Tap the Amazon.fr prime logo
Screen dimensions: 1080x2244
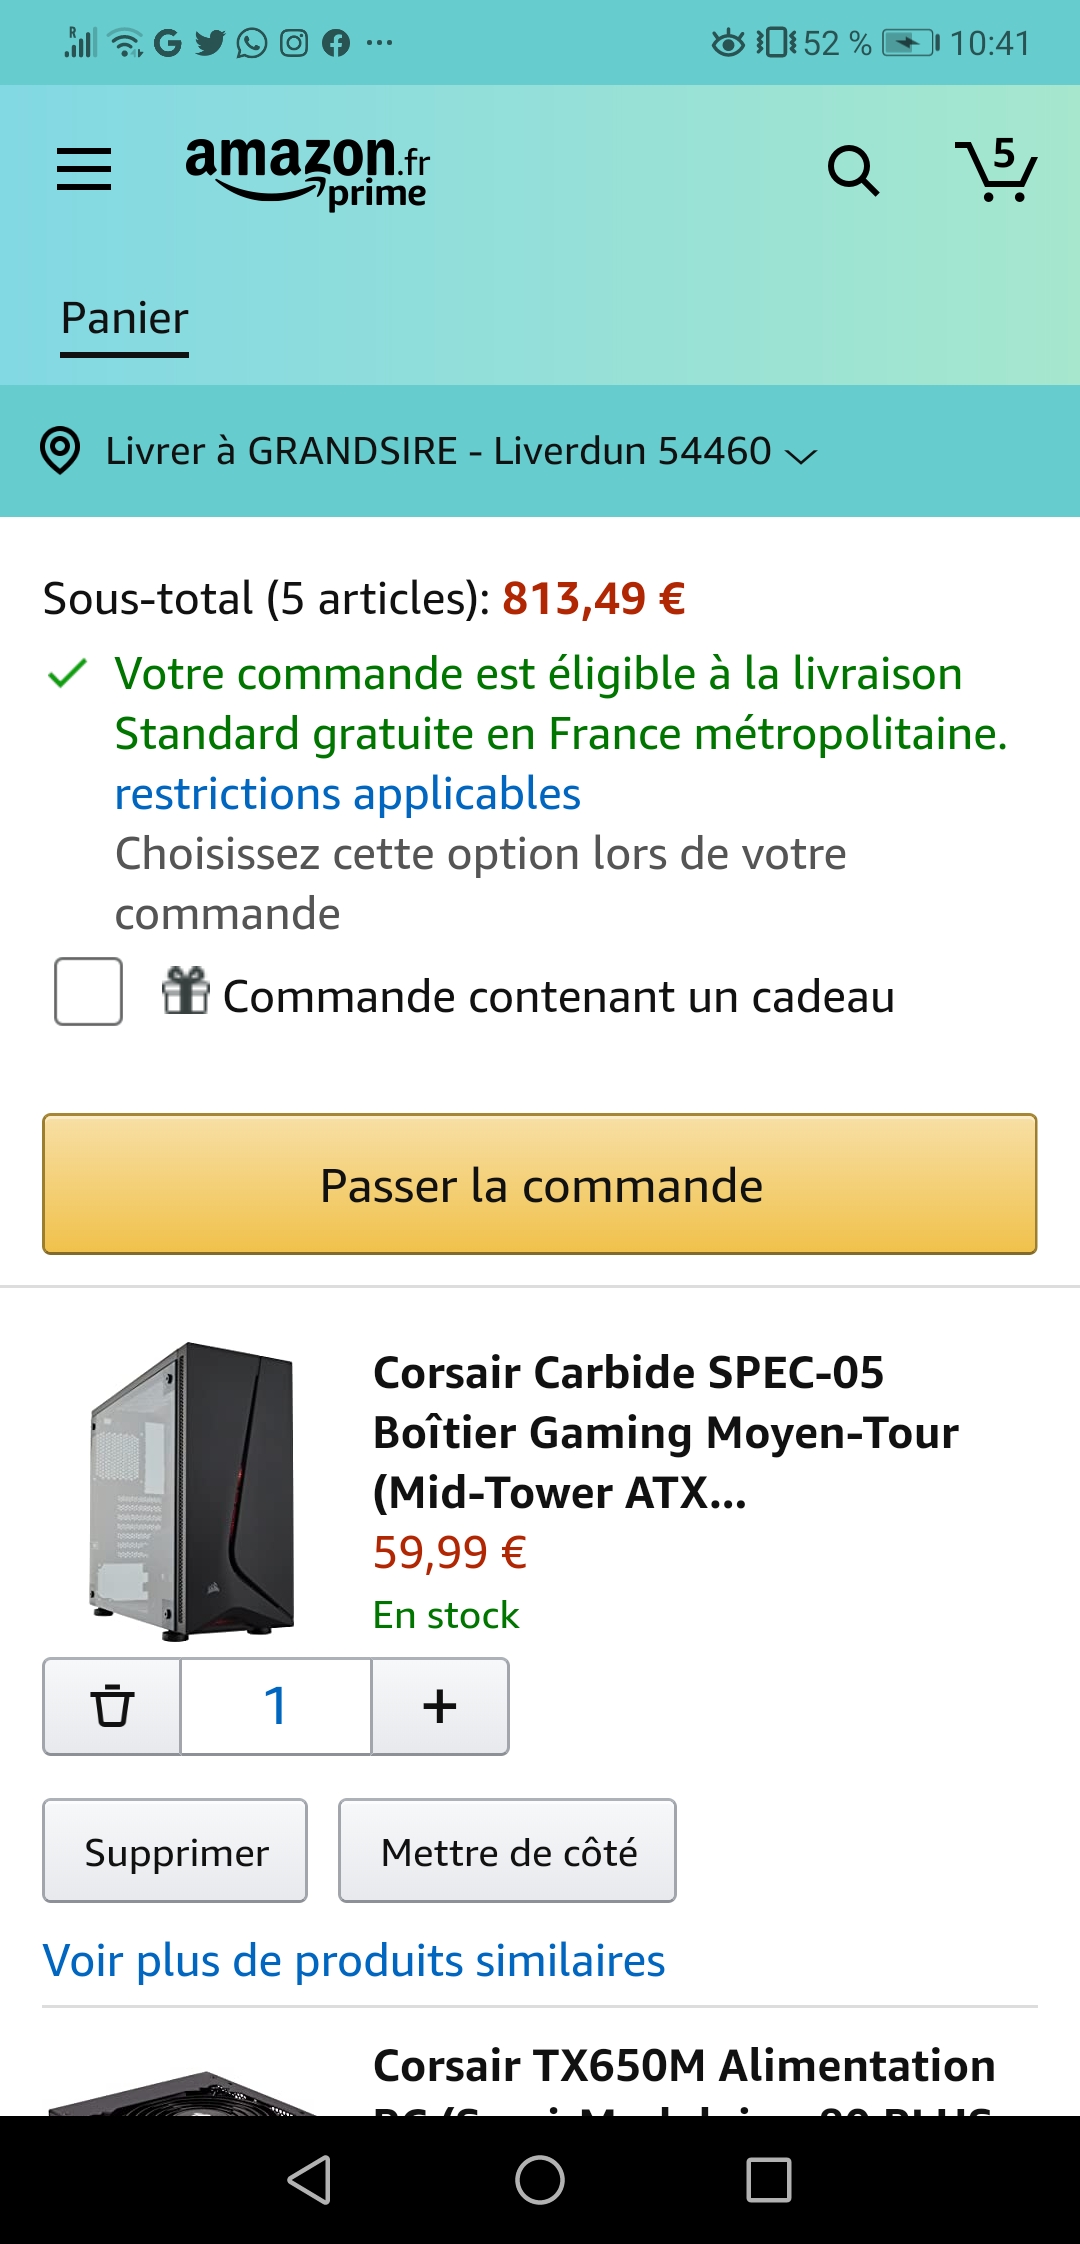tap(307, 171)
